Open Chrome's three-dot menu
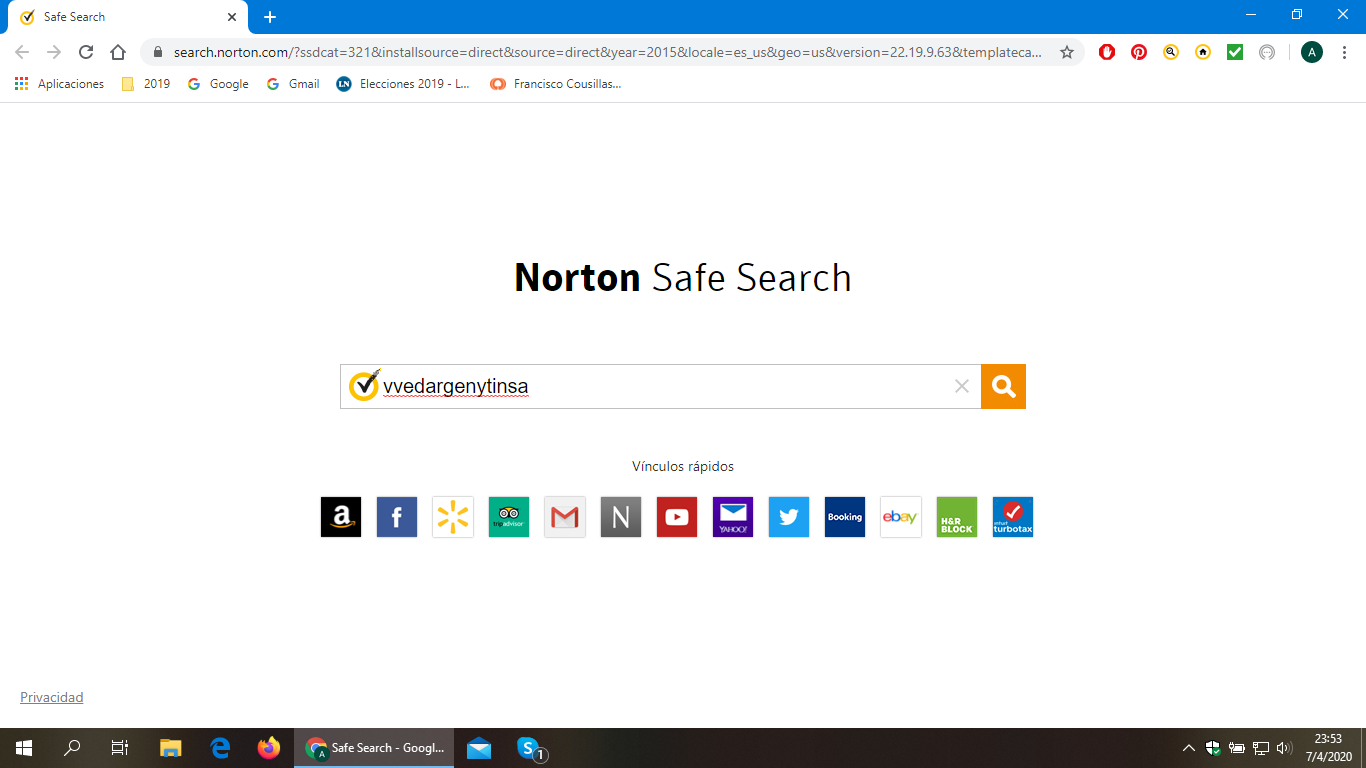Screen dimensions: 1366x768 [x=1345, y=52]
